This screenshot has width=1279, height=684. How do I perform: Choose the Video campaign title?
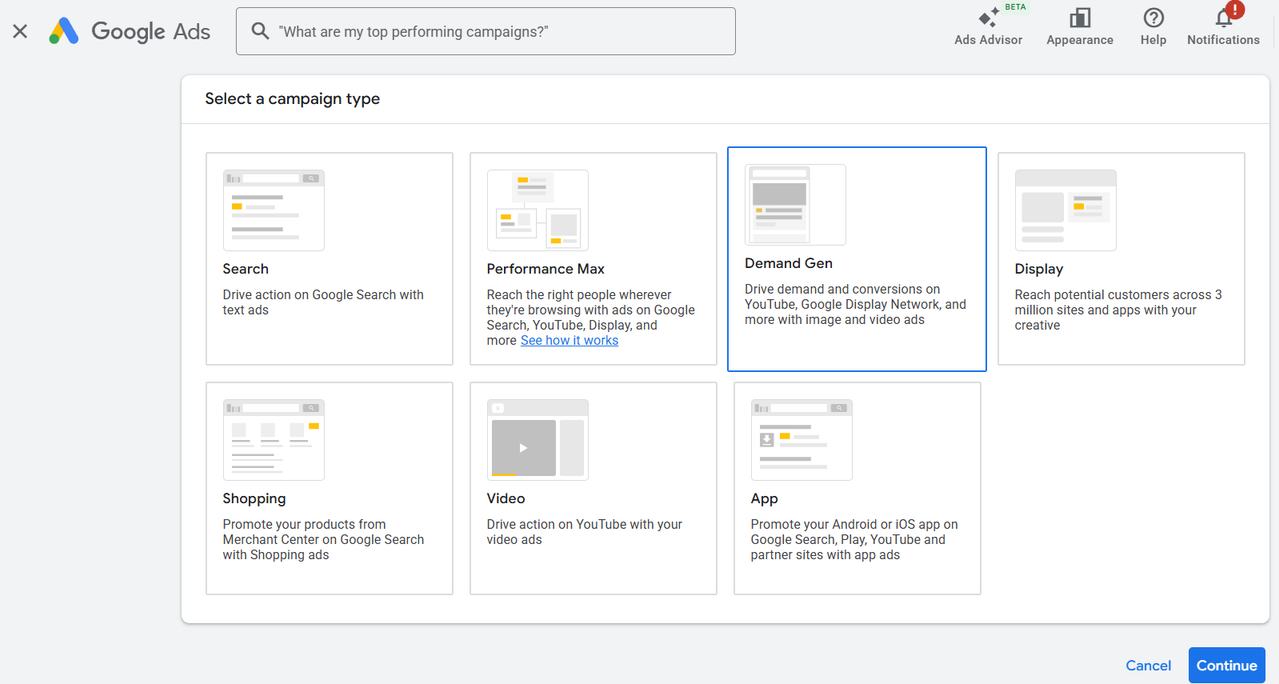click(506, 498)
